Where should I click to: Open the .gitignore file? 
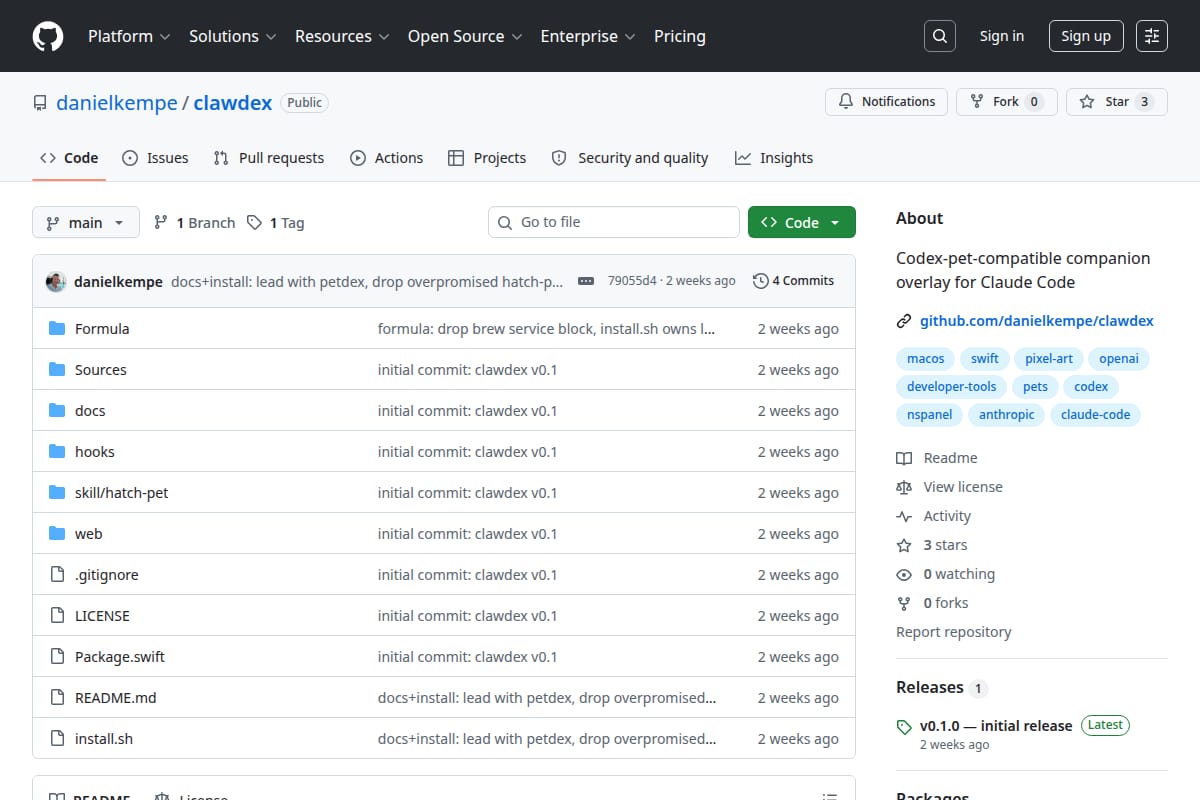(107, 575)
